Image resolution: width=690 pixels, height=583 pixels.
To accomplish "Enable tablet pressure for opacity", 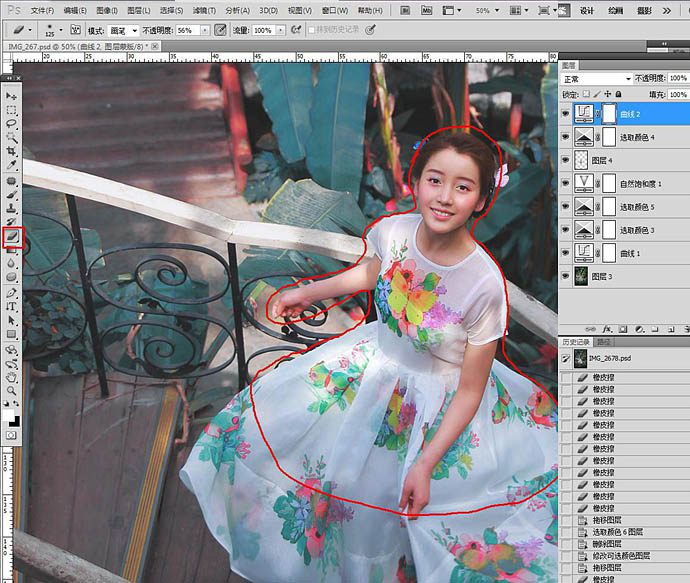I will 220,30.
